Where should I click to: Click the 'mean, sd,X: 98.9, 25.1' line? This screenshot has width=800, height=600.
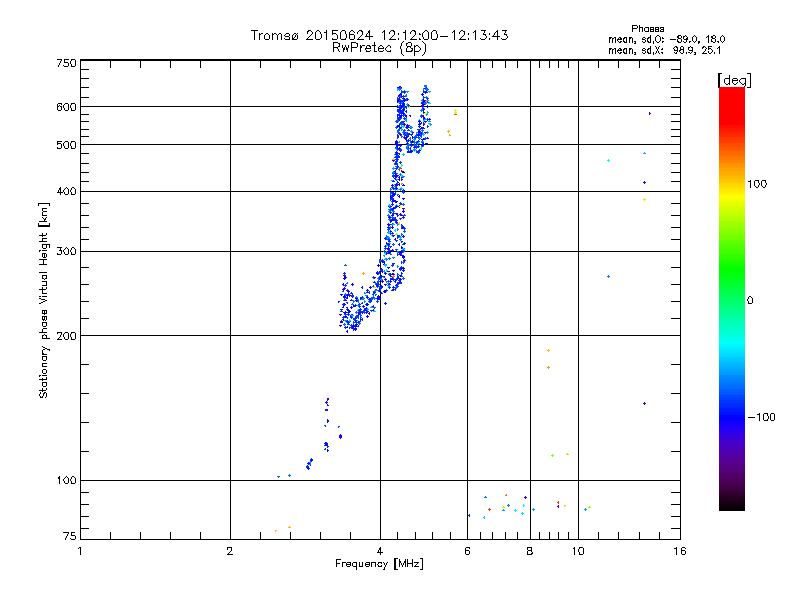[664, 50]
